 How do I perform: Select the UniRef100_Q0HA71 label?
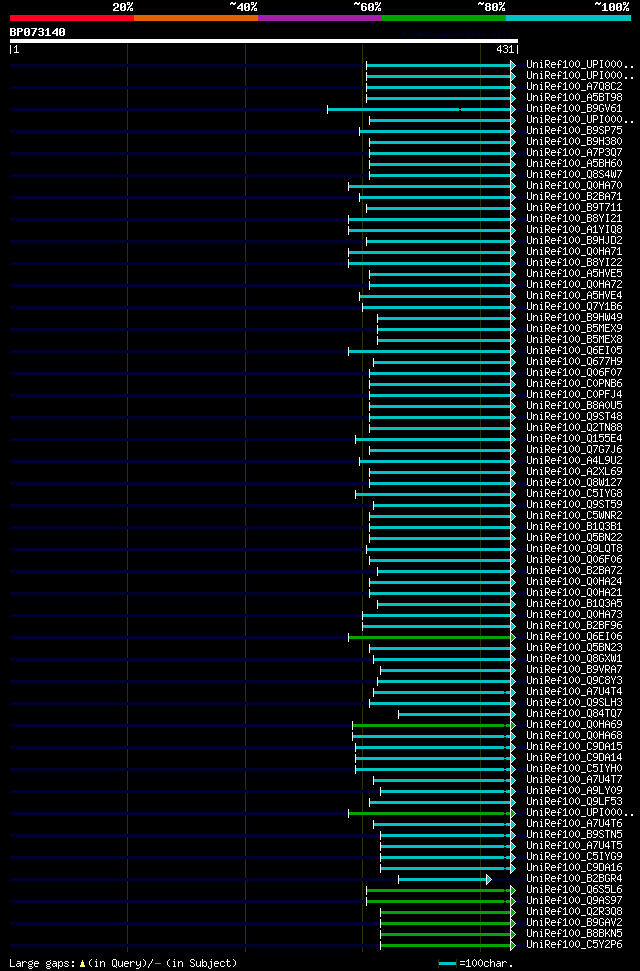[574, 252]
